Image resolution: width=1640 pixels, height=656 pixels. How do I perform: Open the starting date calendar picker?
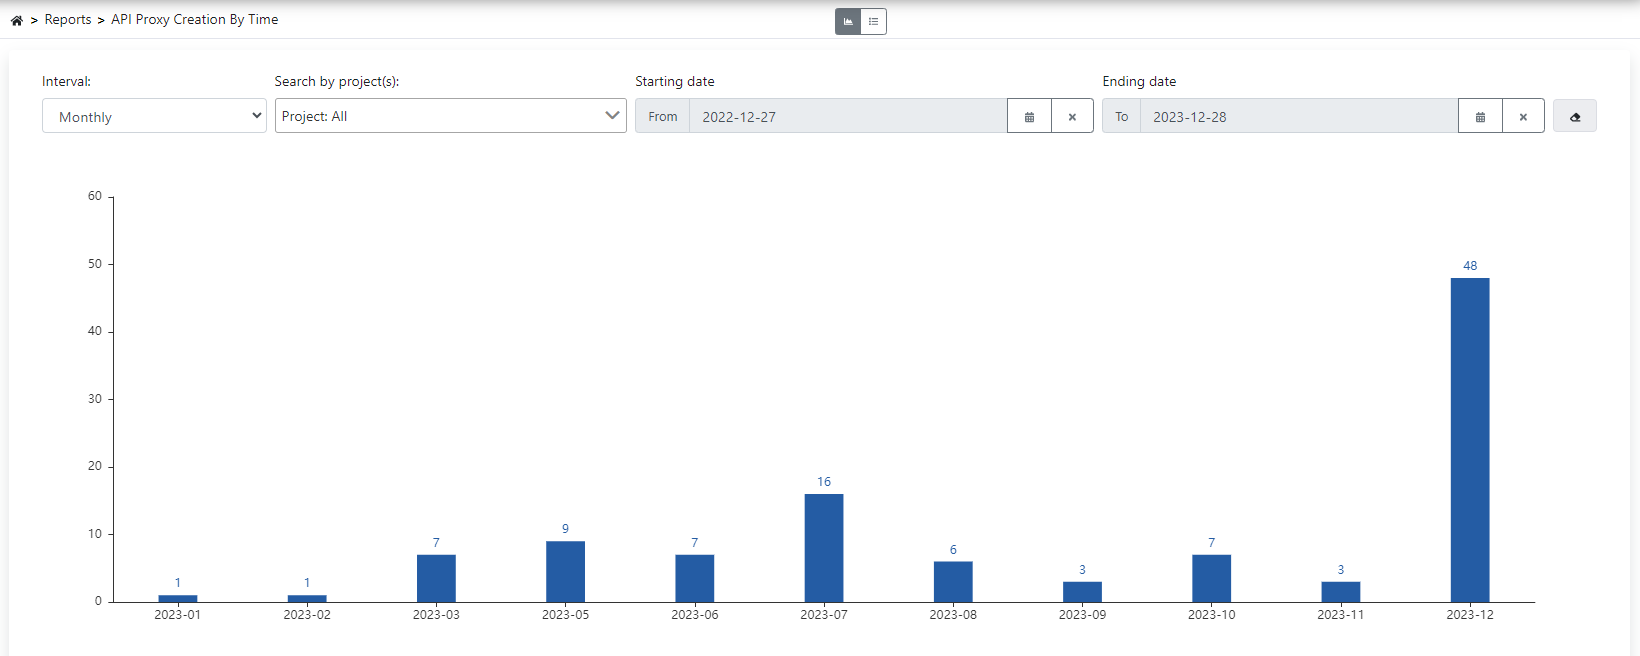coord(1029,117)
